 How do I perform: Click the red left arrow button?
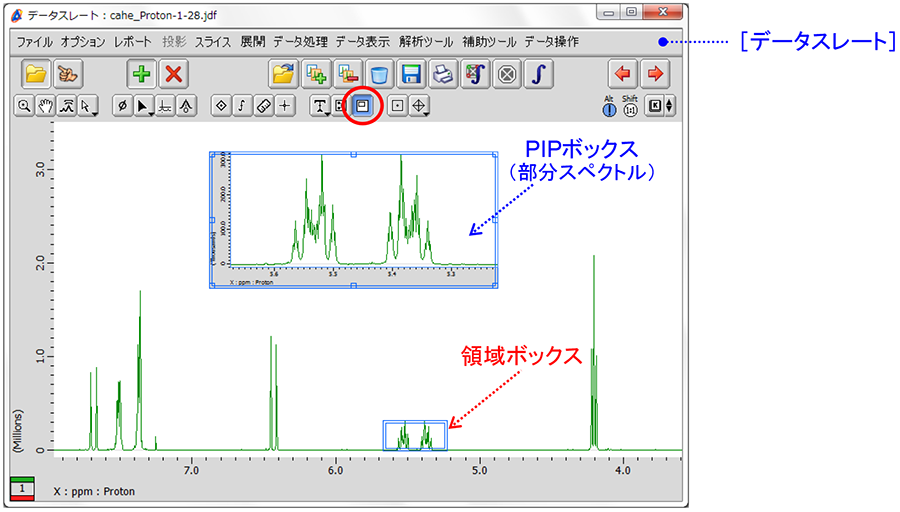pos(623,74)
